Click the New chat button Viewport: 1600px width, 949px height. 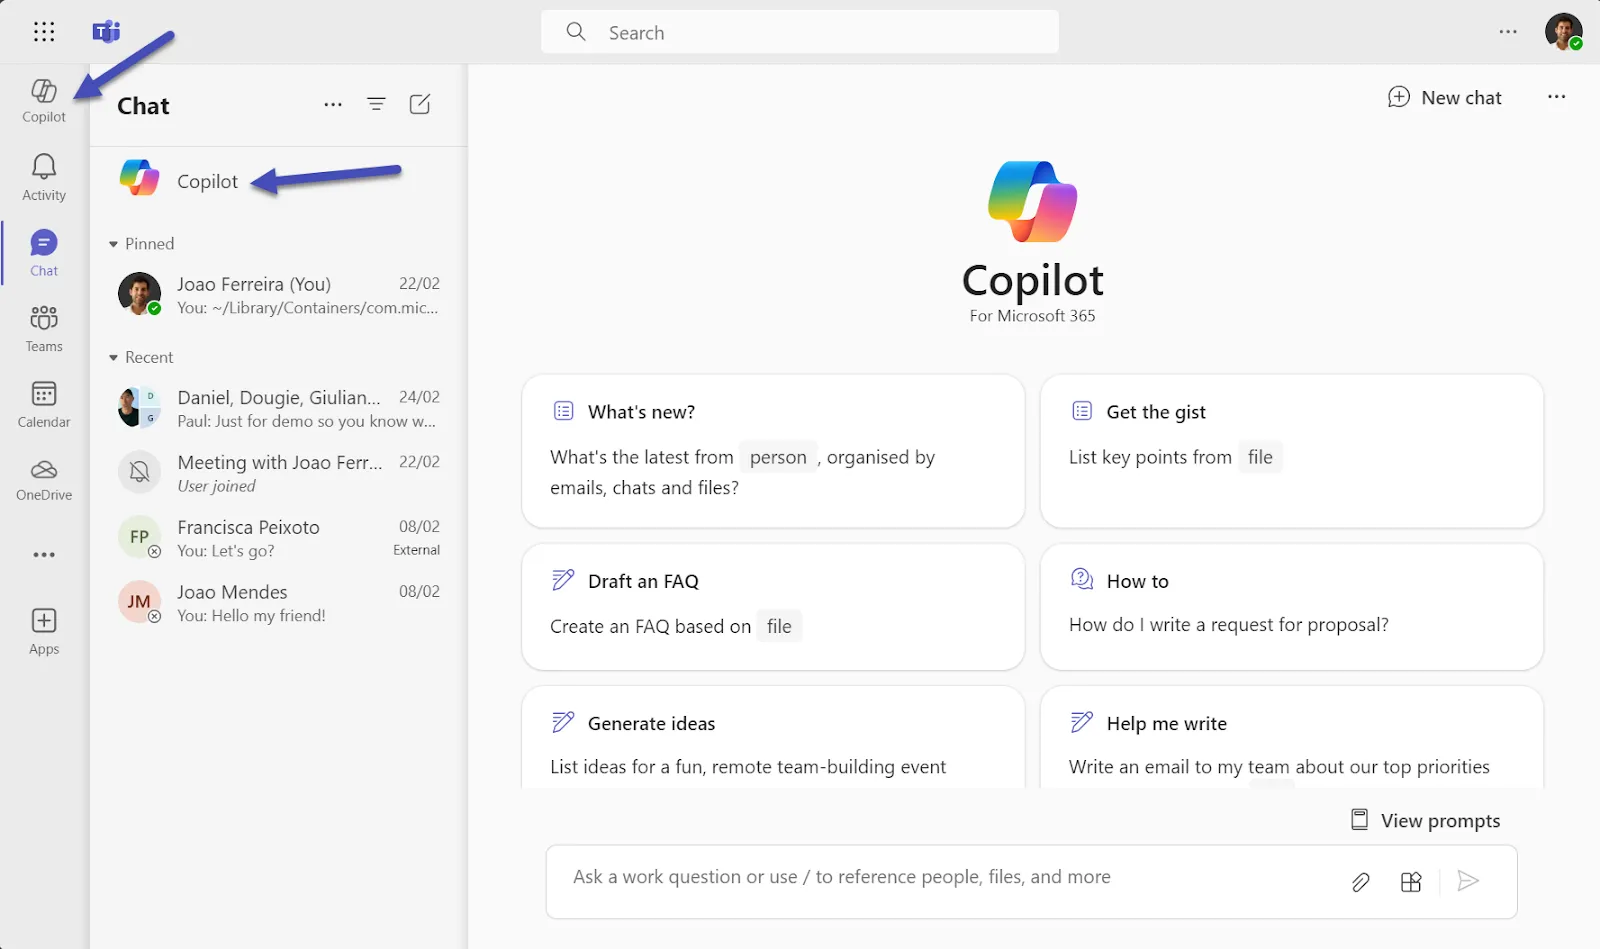1444,97
